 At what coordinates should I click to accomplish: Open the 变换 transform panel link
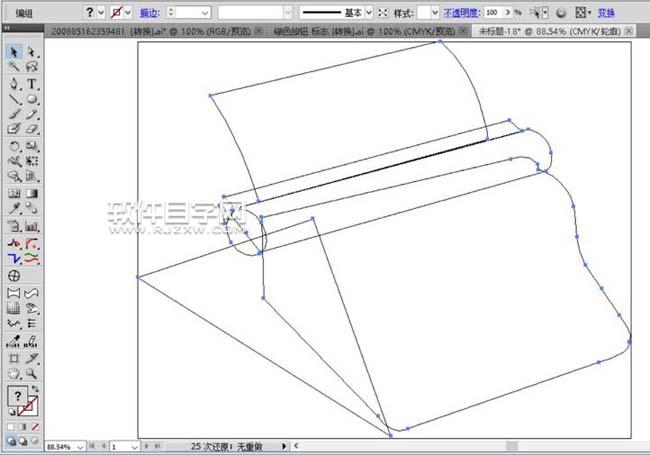pos(606,13)
